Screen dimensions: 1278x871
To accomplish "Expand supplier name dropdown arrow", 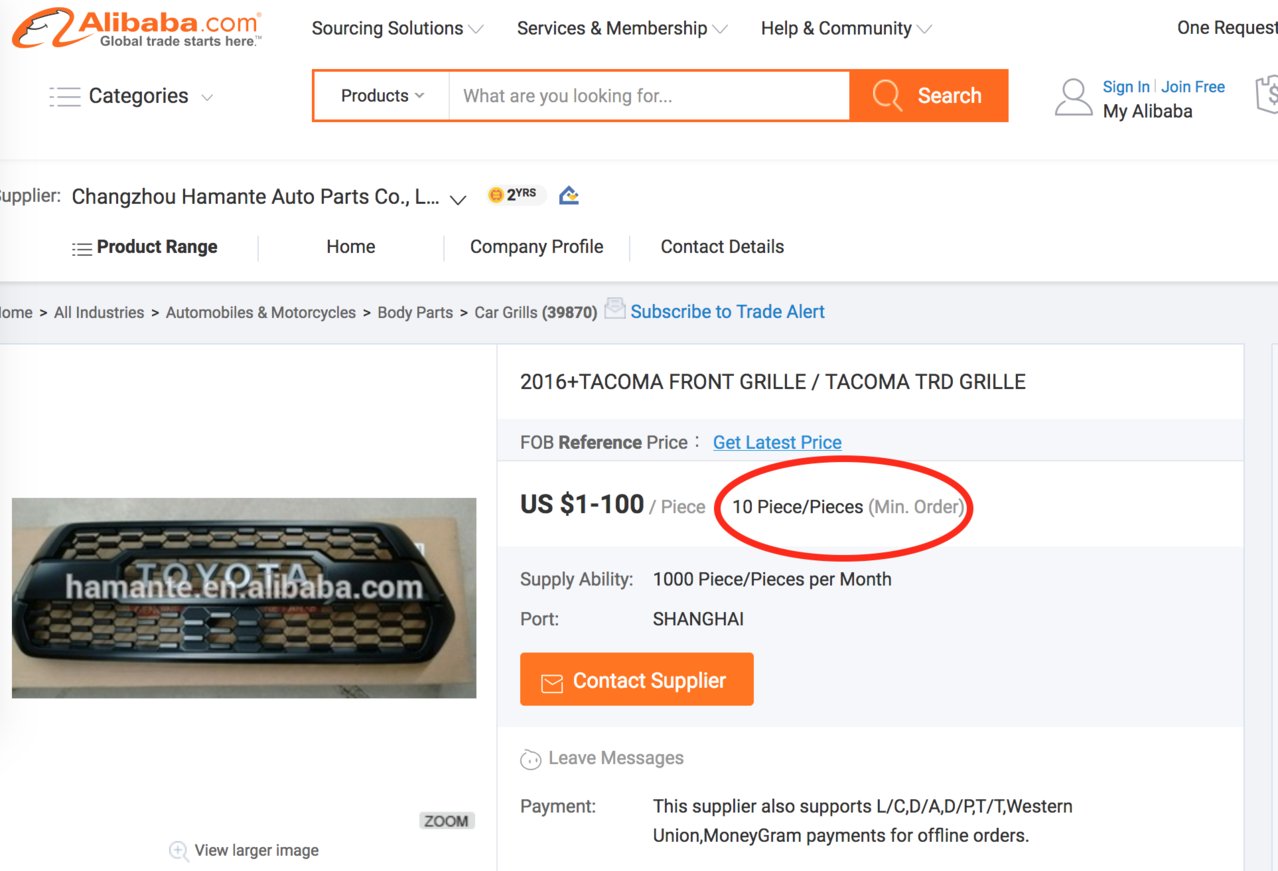I will point(458,199).
